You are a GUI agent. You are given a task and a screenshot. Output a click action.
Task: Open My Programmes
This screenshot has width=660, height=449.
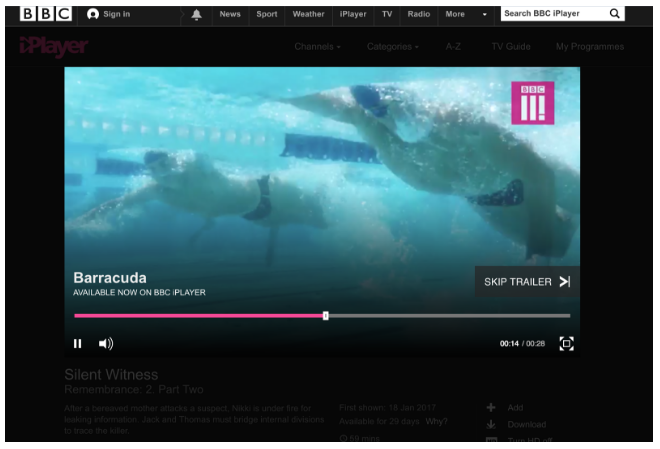[x=590, y=47]
